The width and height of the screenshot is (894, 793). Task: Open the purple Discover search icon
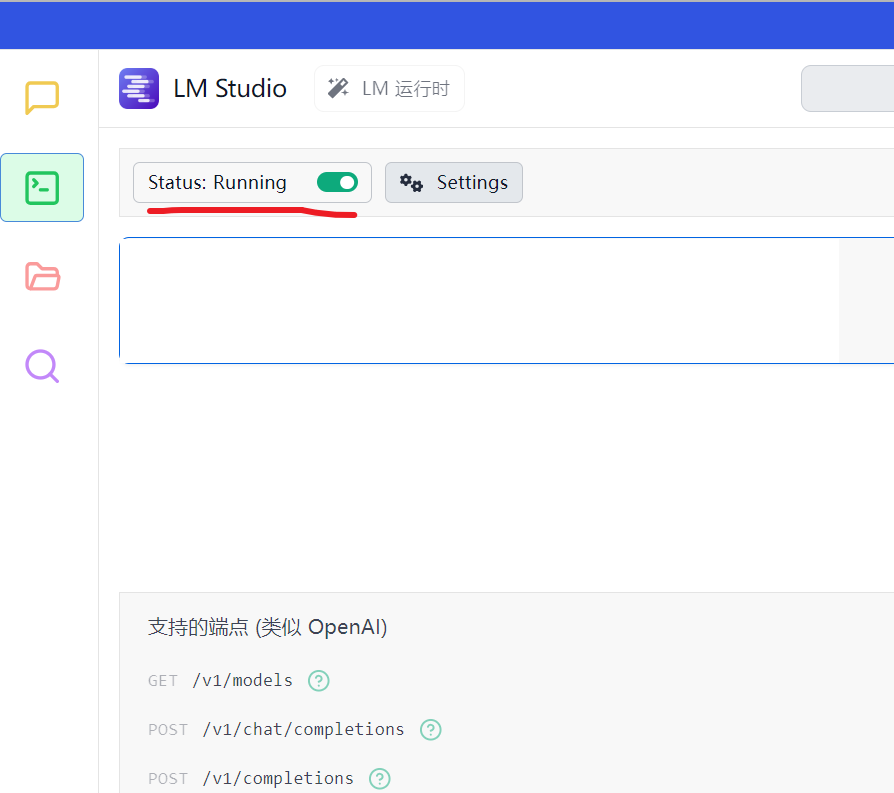click(42, 366)
